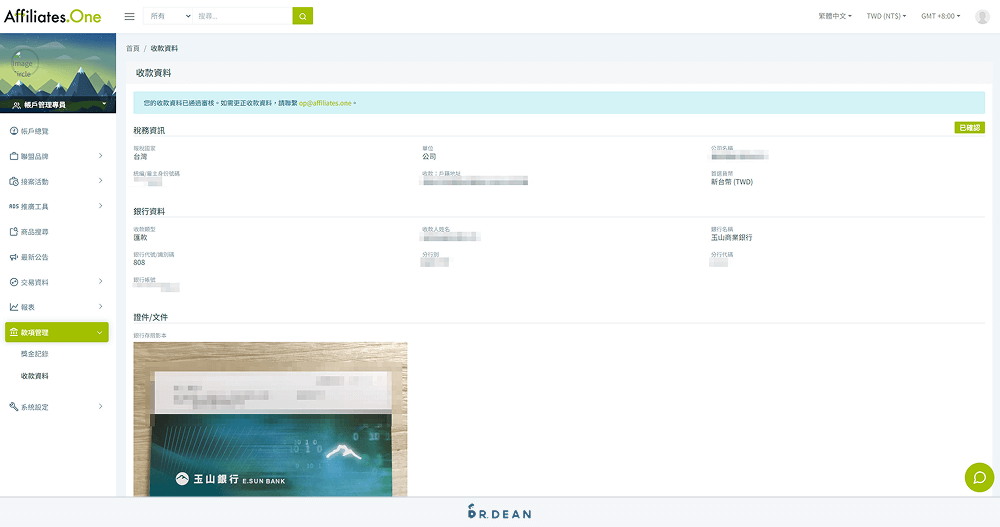Click the 商品搜尋 sidebar icon
This screenshot has width=1000, height=527.
(x=13, y=232)
